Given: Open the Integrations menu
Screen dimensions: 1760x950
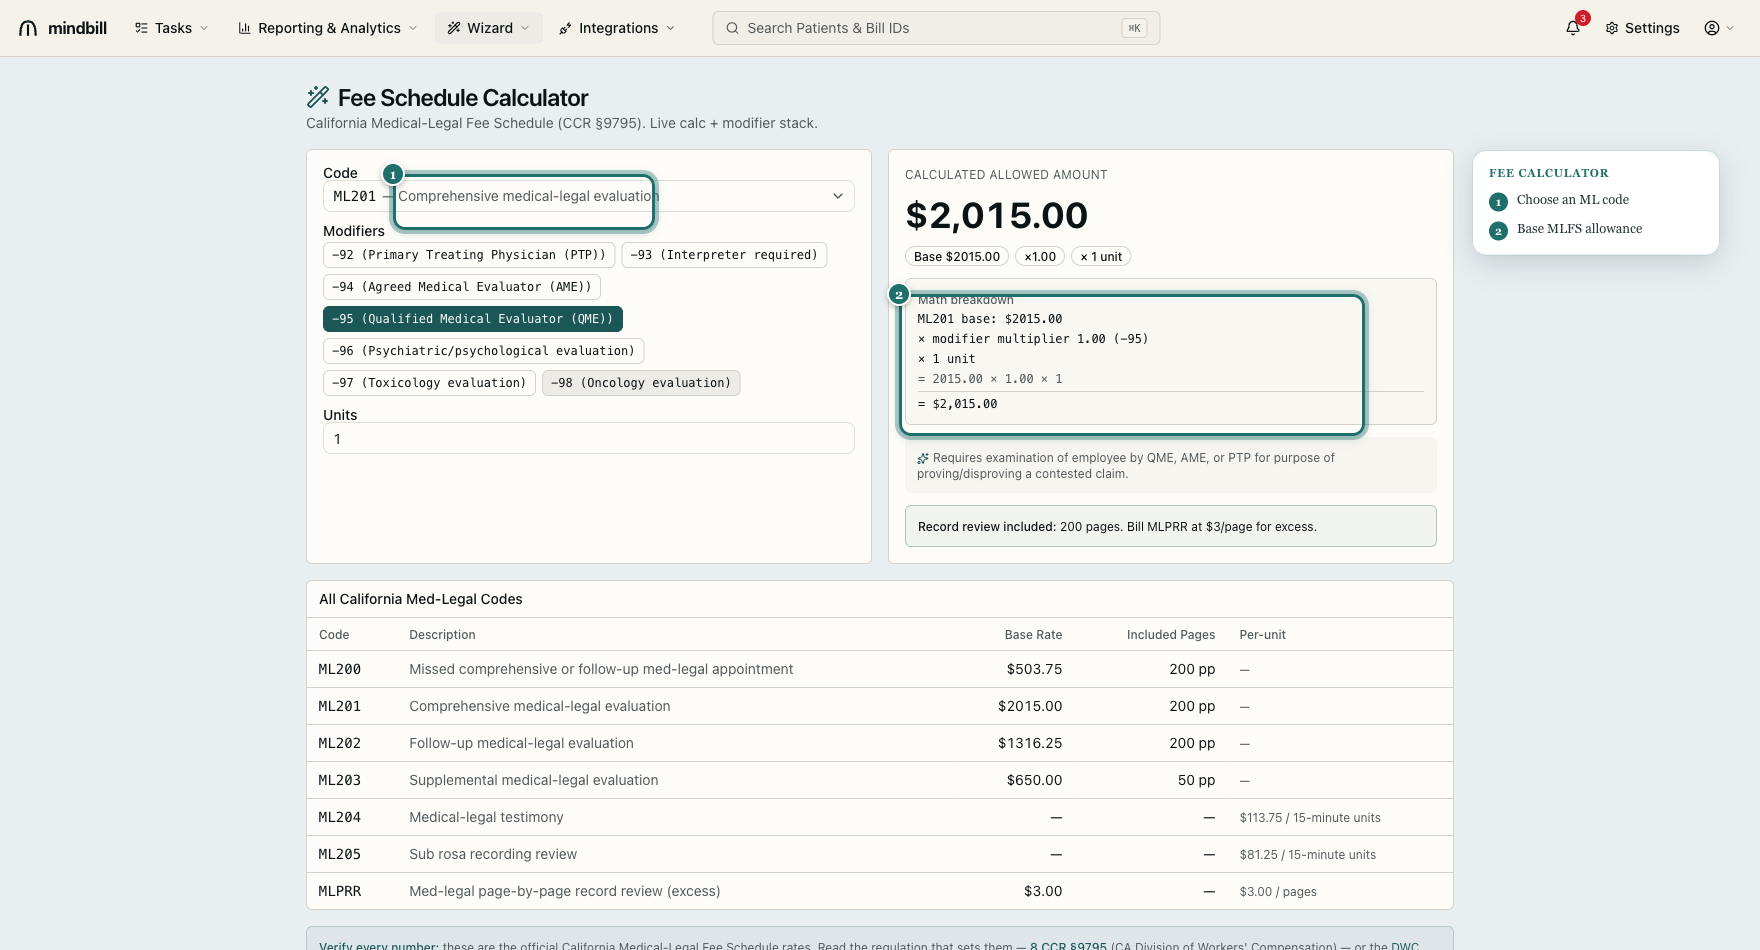Looking at the screenshot, I should pyautogui.click(x=617, y=28).
